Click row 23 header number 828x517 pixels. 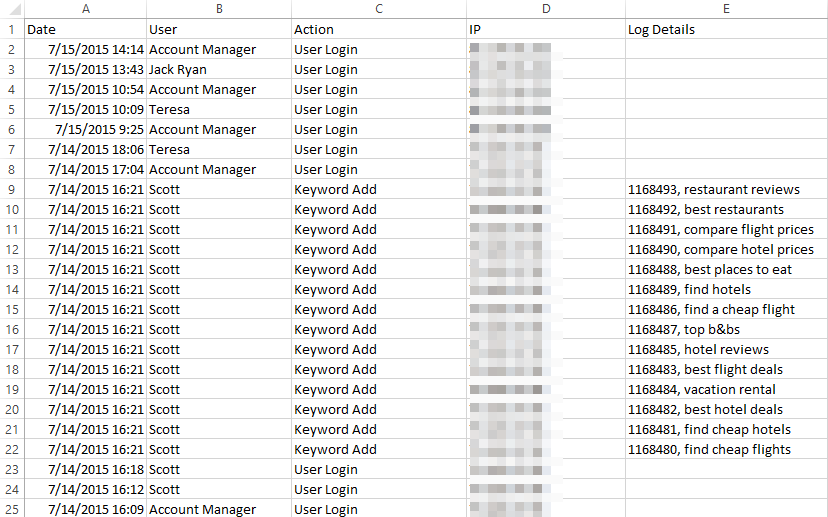[11, 469]
